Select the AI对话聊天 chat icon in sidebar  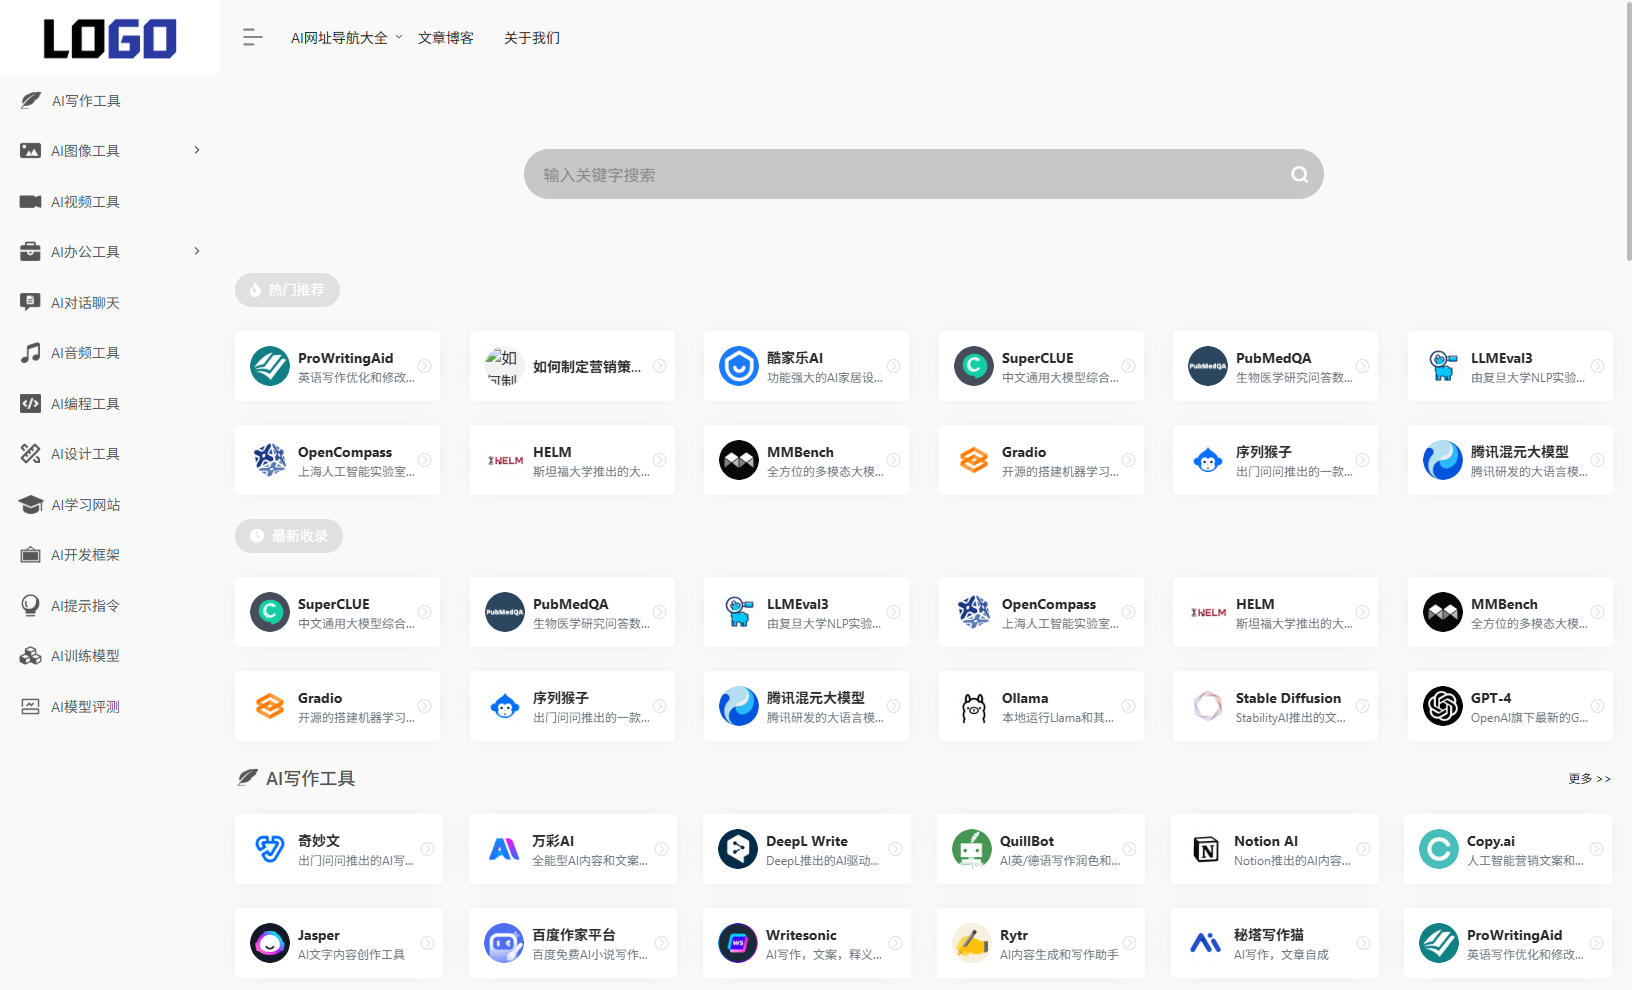pyautogui.click(x=31, y=302)
